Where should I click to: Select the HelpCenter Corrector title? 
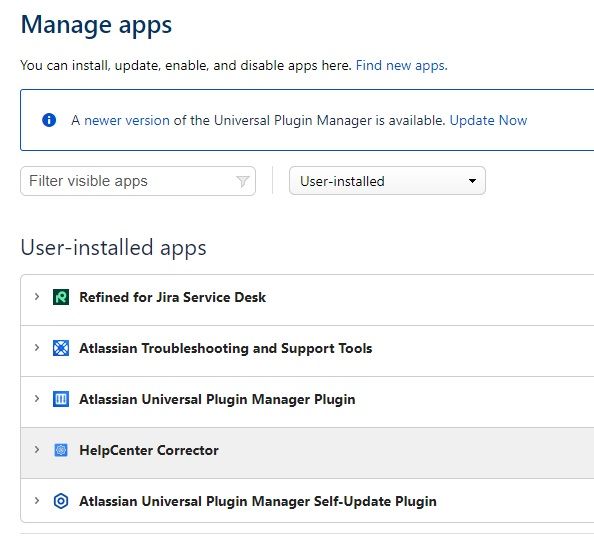pyautogui.click(x=149, y=450)
